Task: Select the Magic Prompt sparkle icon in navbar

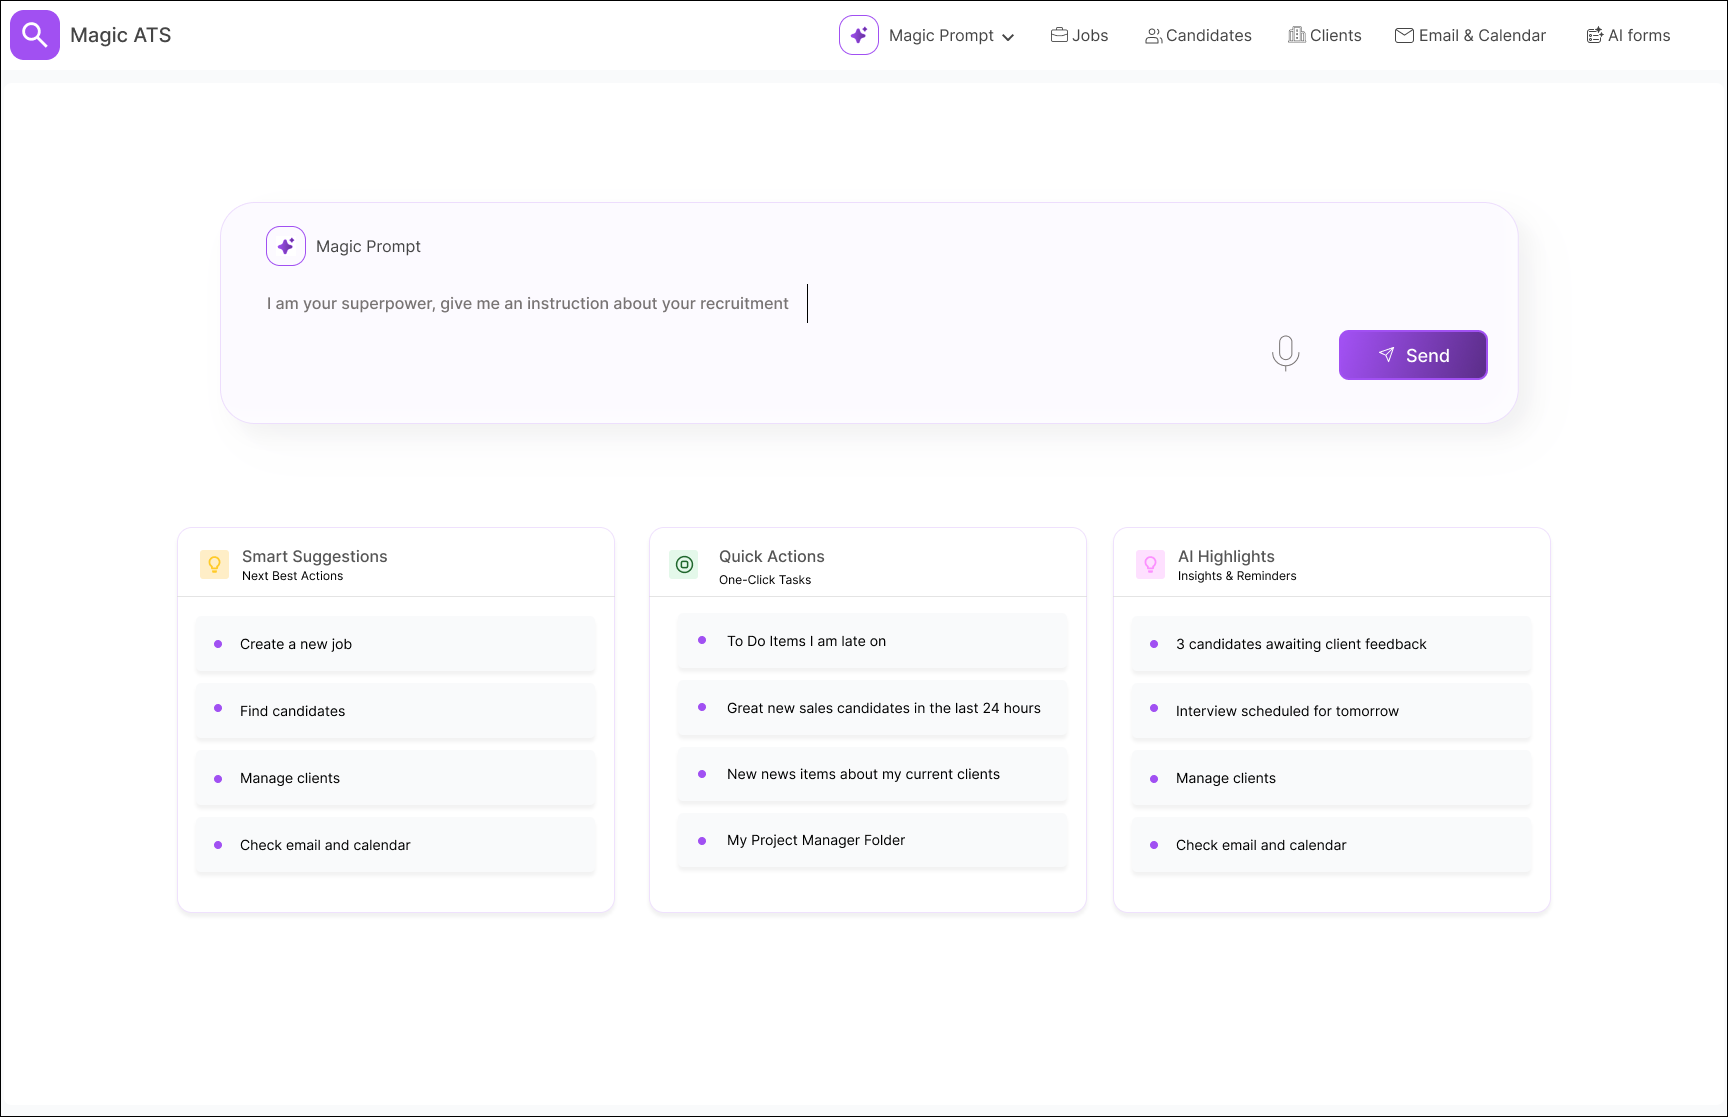Action: click(x=858, y=34)
